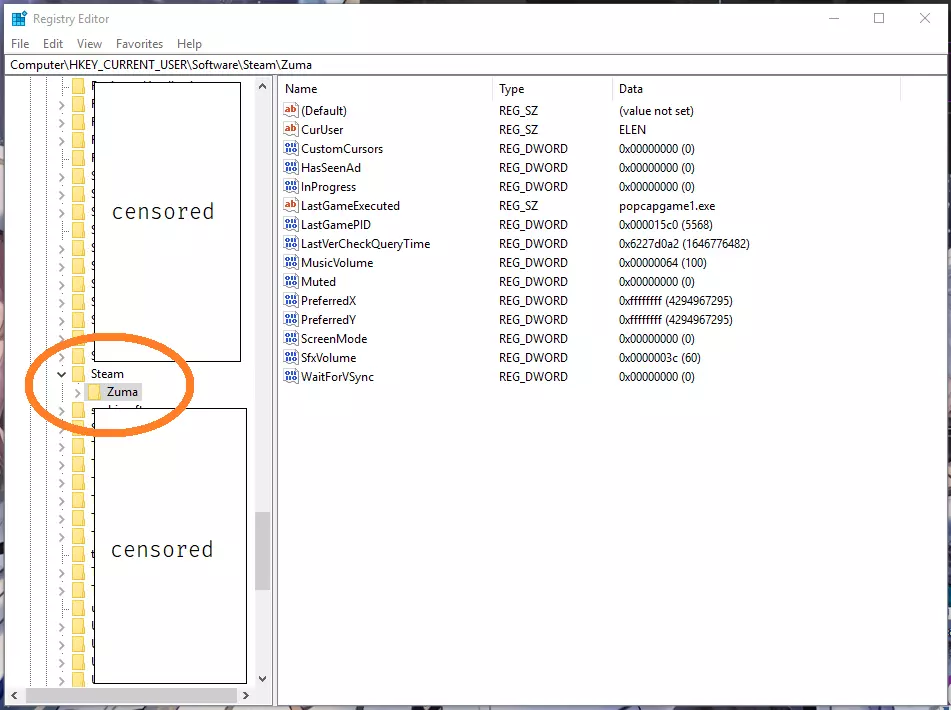Image resolution: width=951 pixels, height=710 pixels.
Task: Click the DWORD icon beside ScreenMode
Action: 291,338
